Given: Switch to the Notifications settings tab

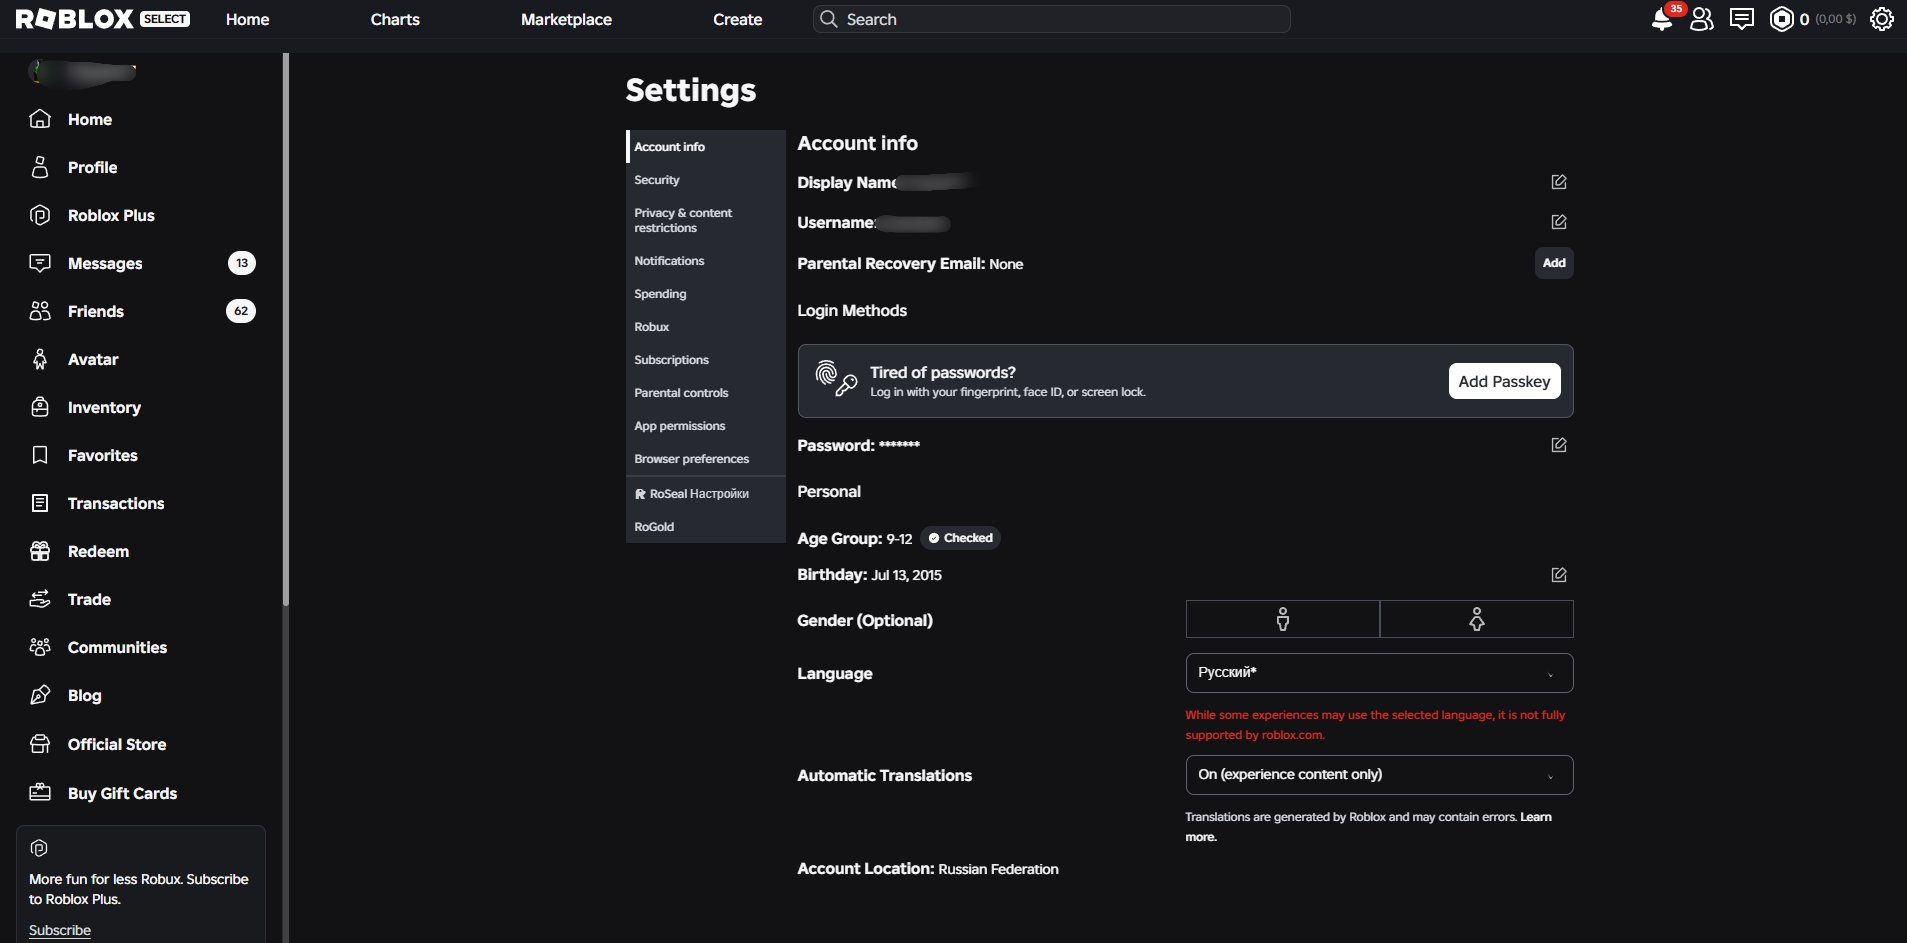Looking at the screenshot, I should (x=706, y=261).
